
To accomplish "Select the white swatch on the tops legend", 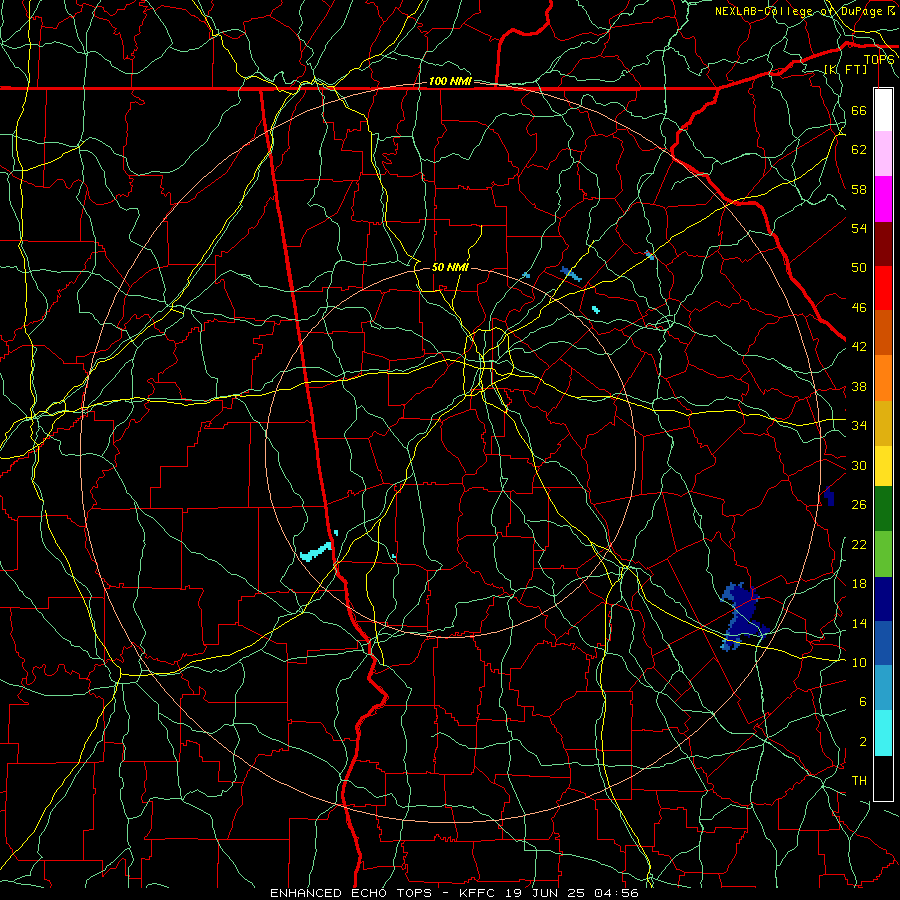I will (883, 110).
